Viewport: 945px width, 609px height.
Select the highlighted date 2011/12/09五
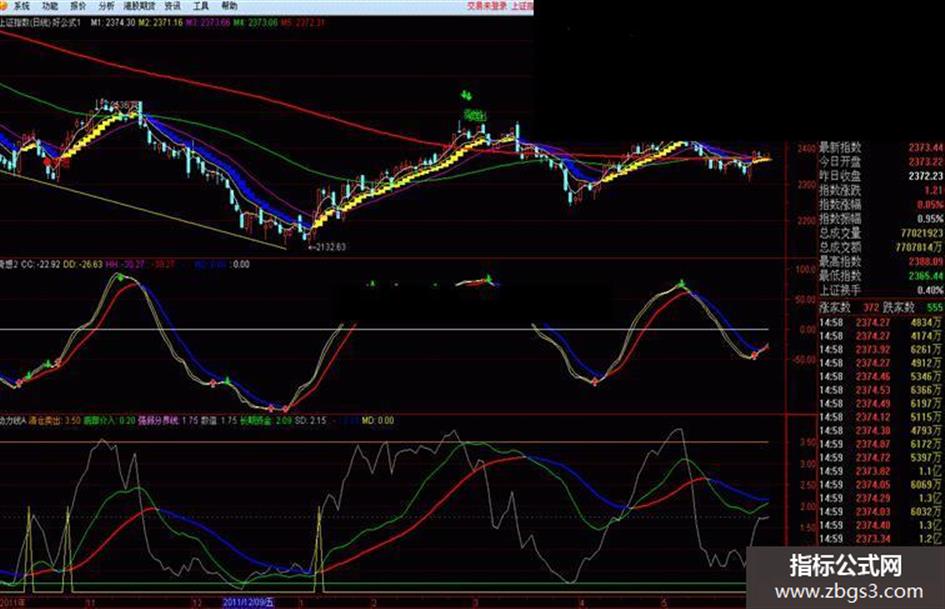(x=248, y=602)
